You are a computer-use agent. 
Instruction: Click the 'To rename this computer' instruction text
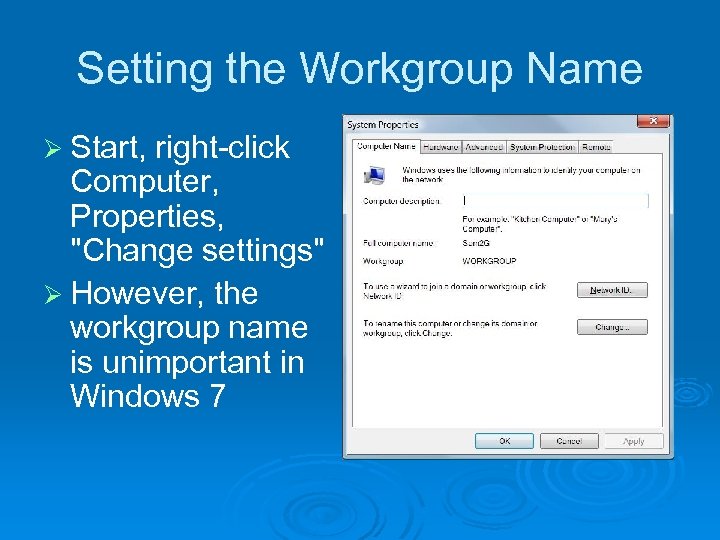tap(450, 328)
